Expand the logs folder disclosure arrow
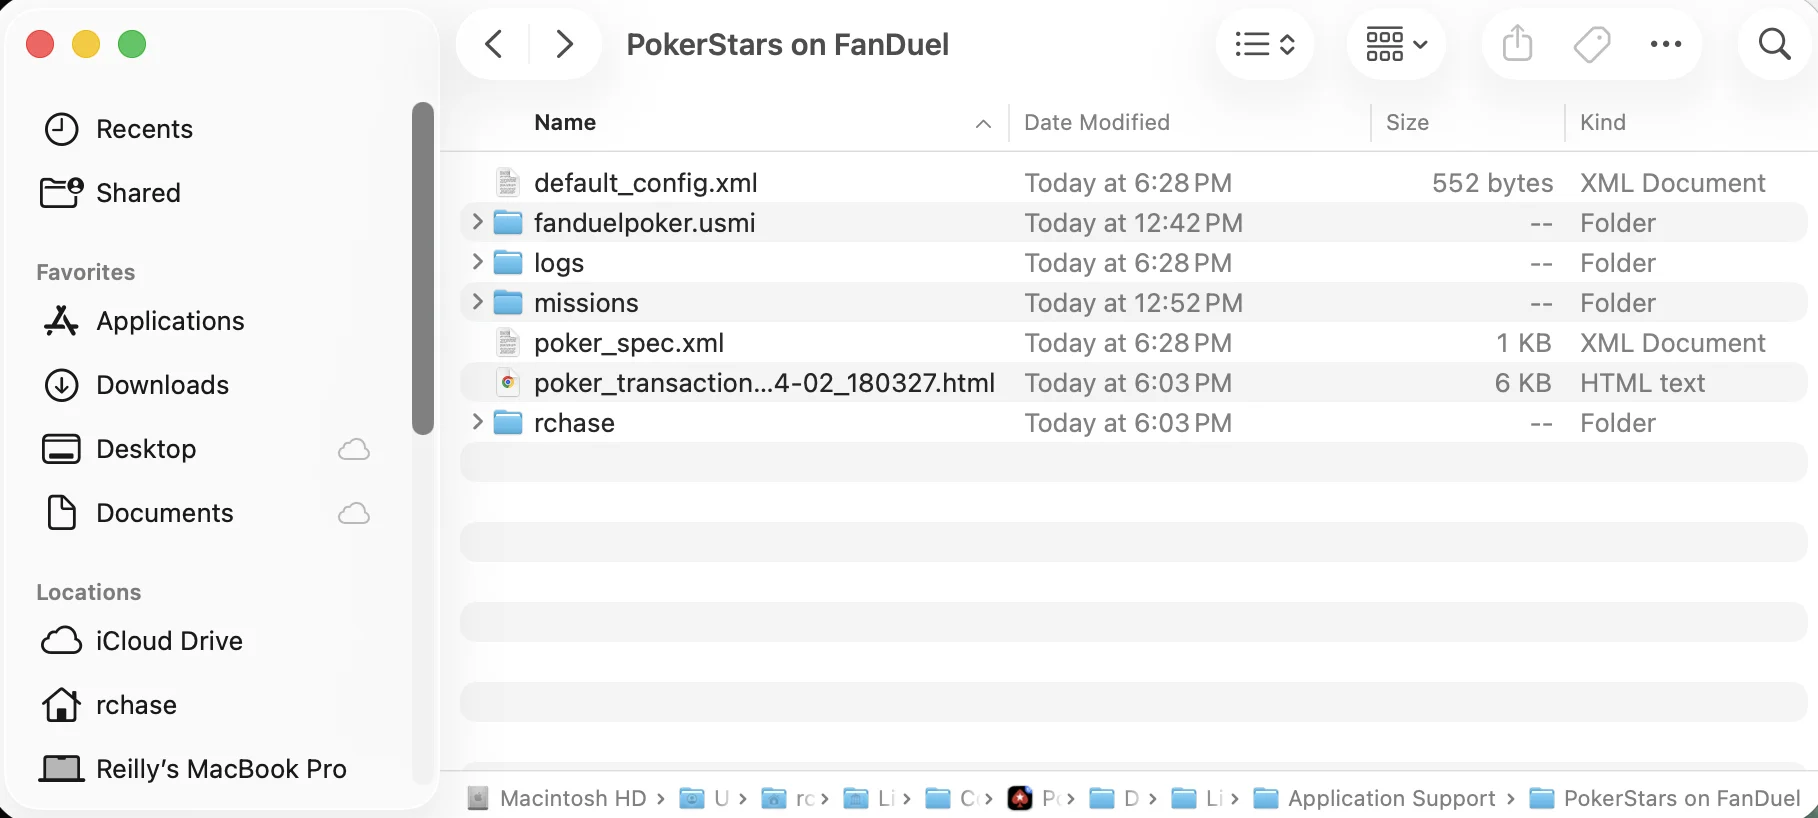The width and height of the screenshot is (1818, 818). pyautogui.click(x=477, y=262)
